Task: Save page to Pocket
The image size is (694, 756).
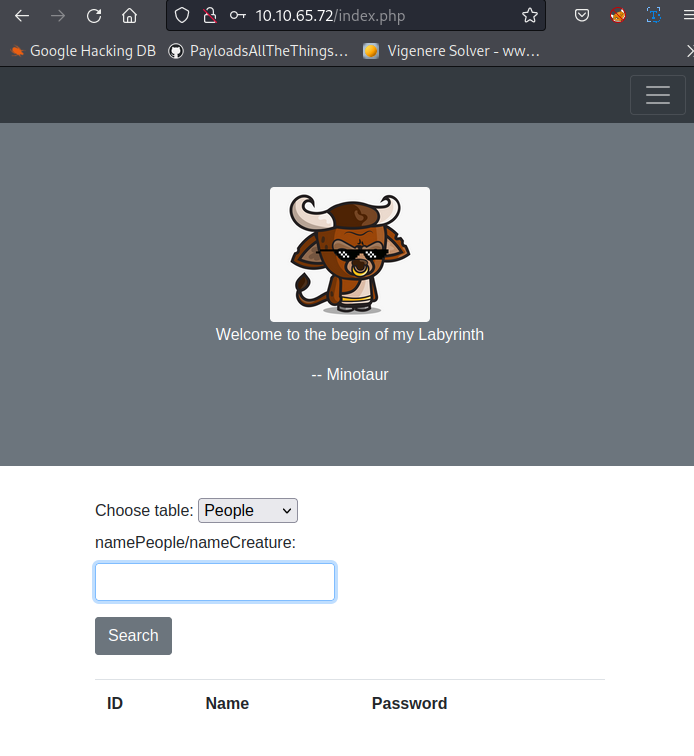Action: pos(582,16)
